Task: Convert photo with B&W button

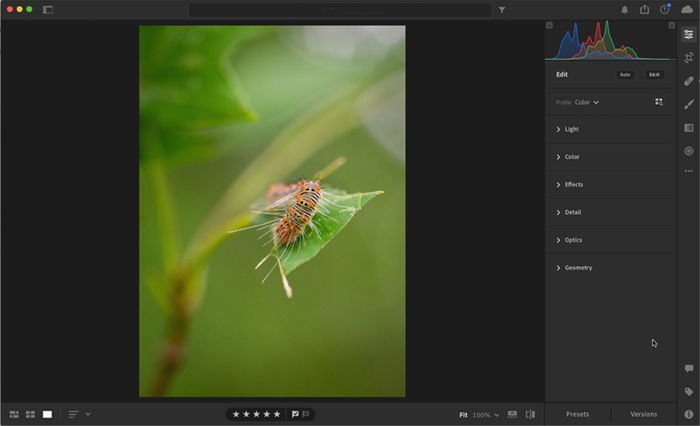Action: (x=654, y=75)
